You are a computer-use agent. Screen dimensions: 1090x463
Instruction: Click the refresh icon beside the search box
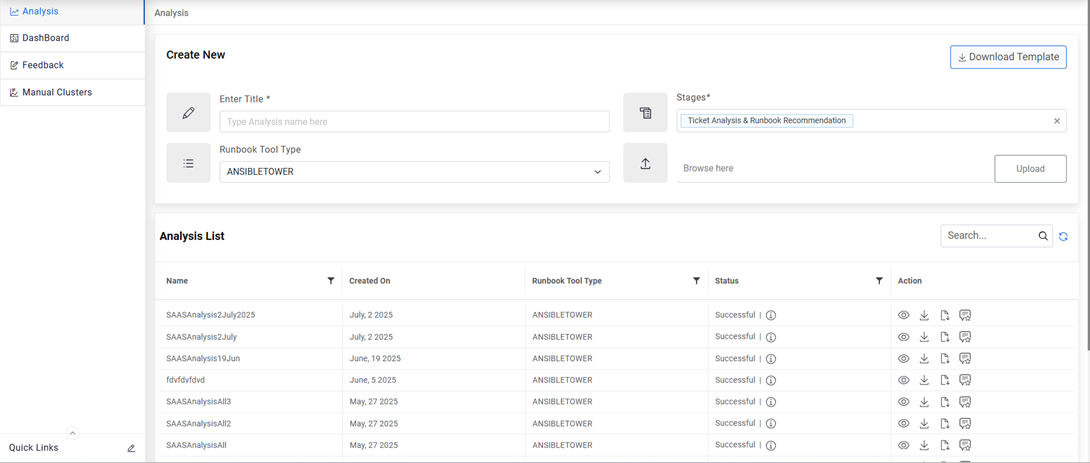coord(1063,236)
